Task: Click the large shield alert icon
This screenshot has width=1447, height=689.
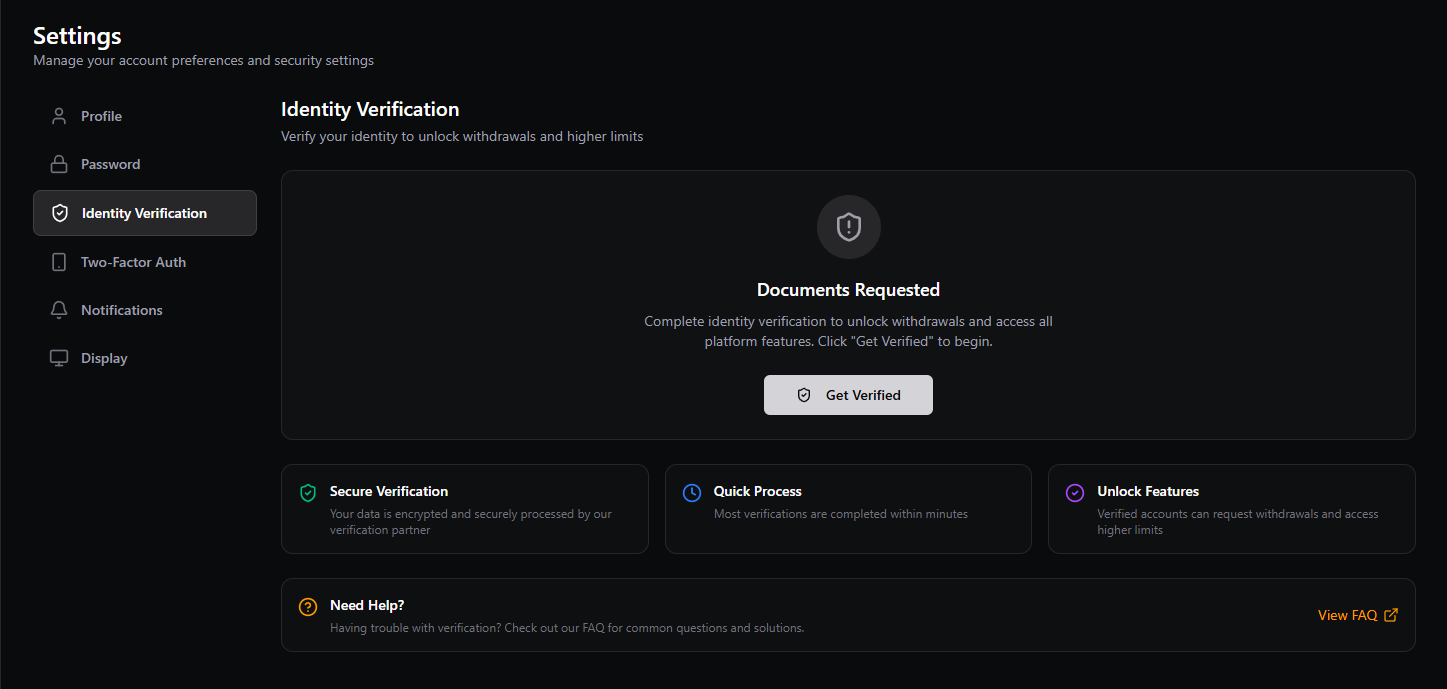Action: tap(848, 227)
